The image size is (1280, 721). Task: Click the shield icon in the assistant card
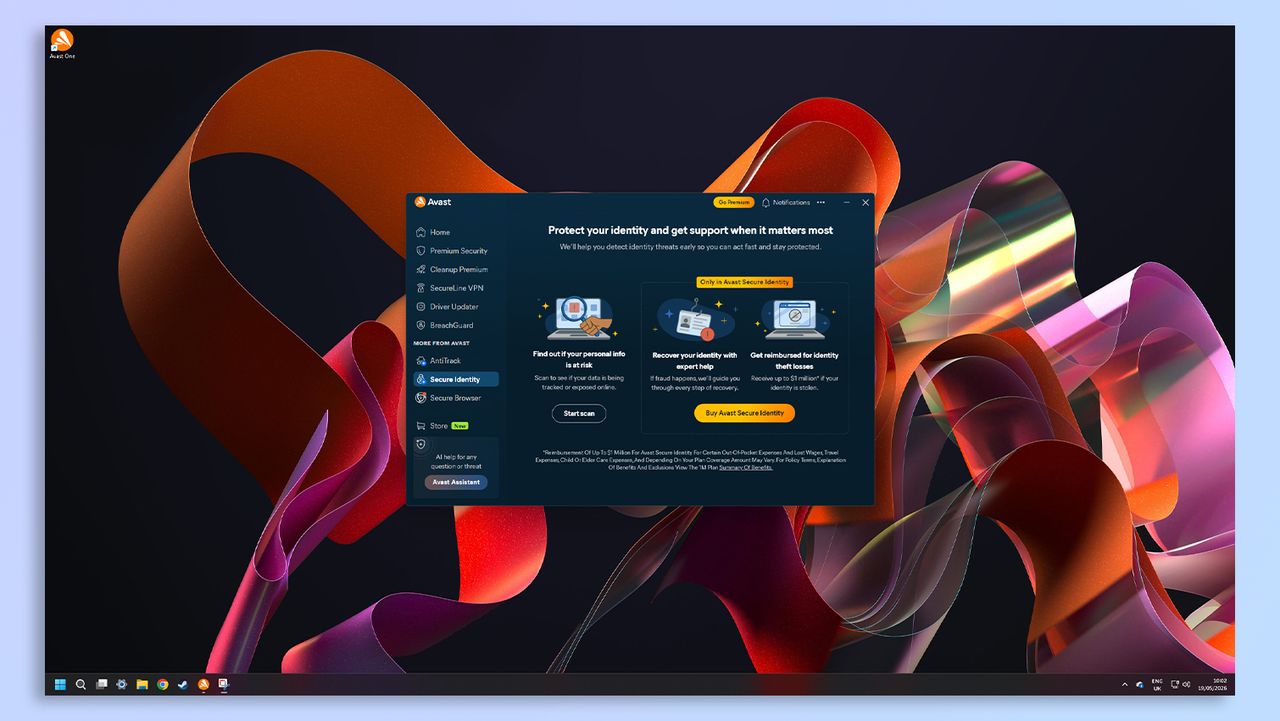click(x=421, y=444)
